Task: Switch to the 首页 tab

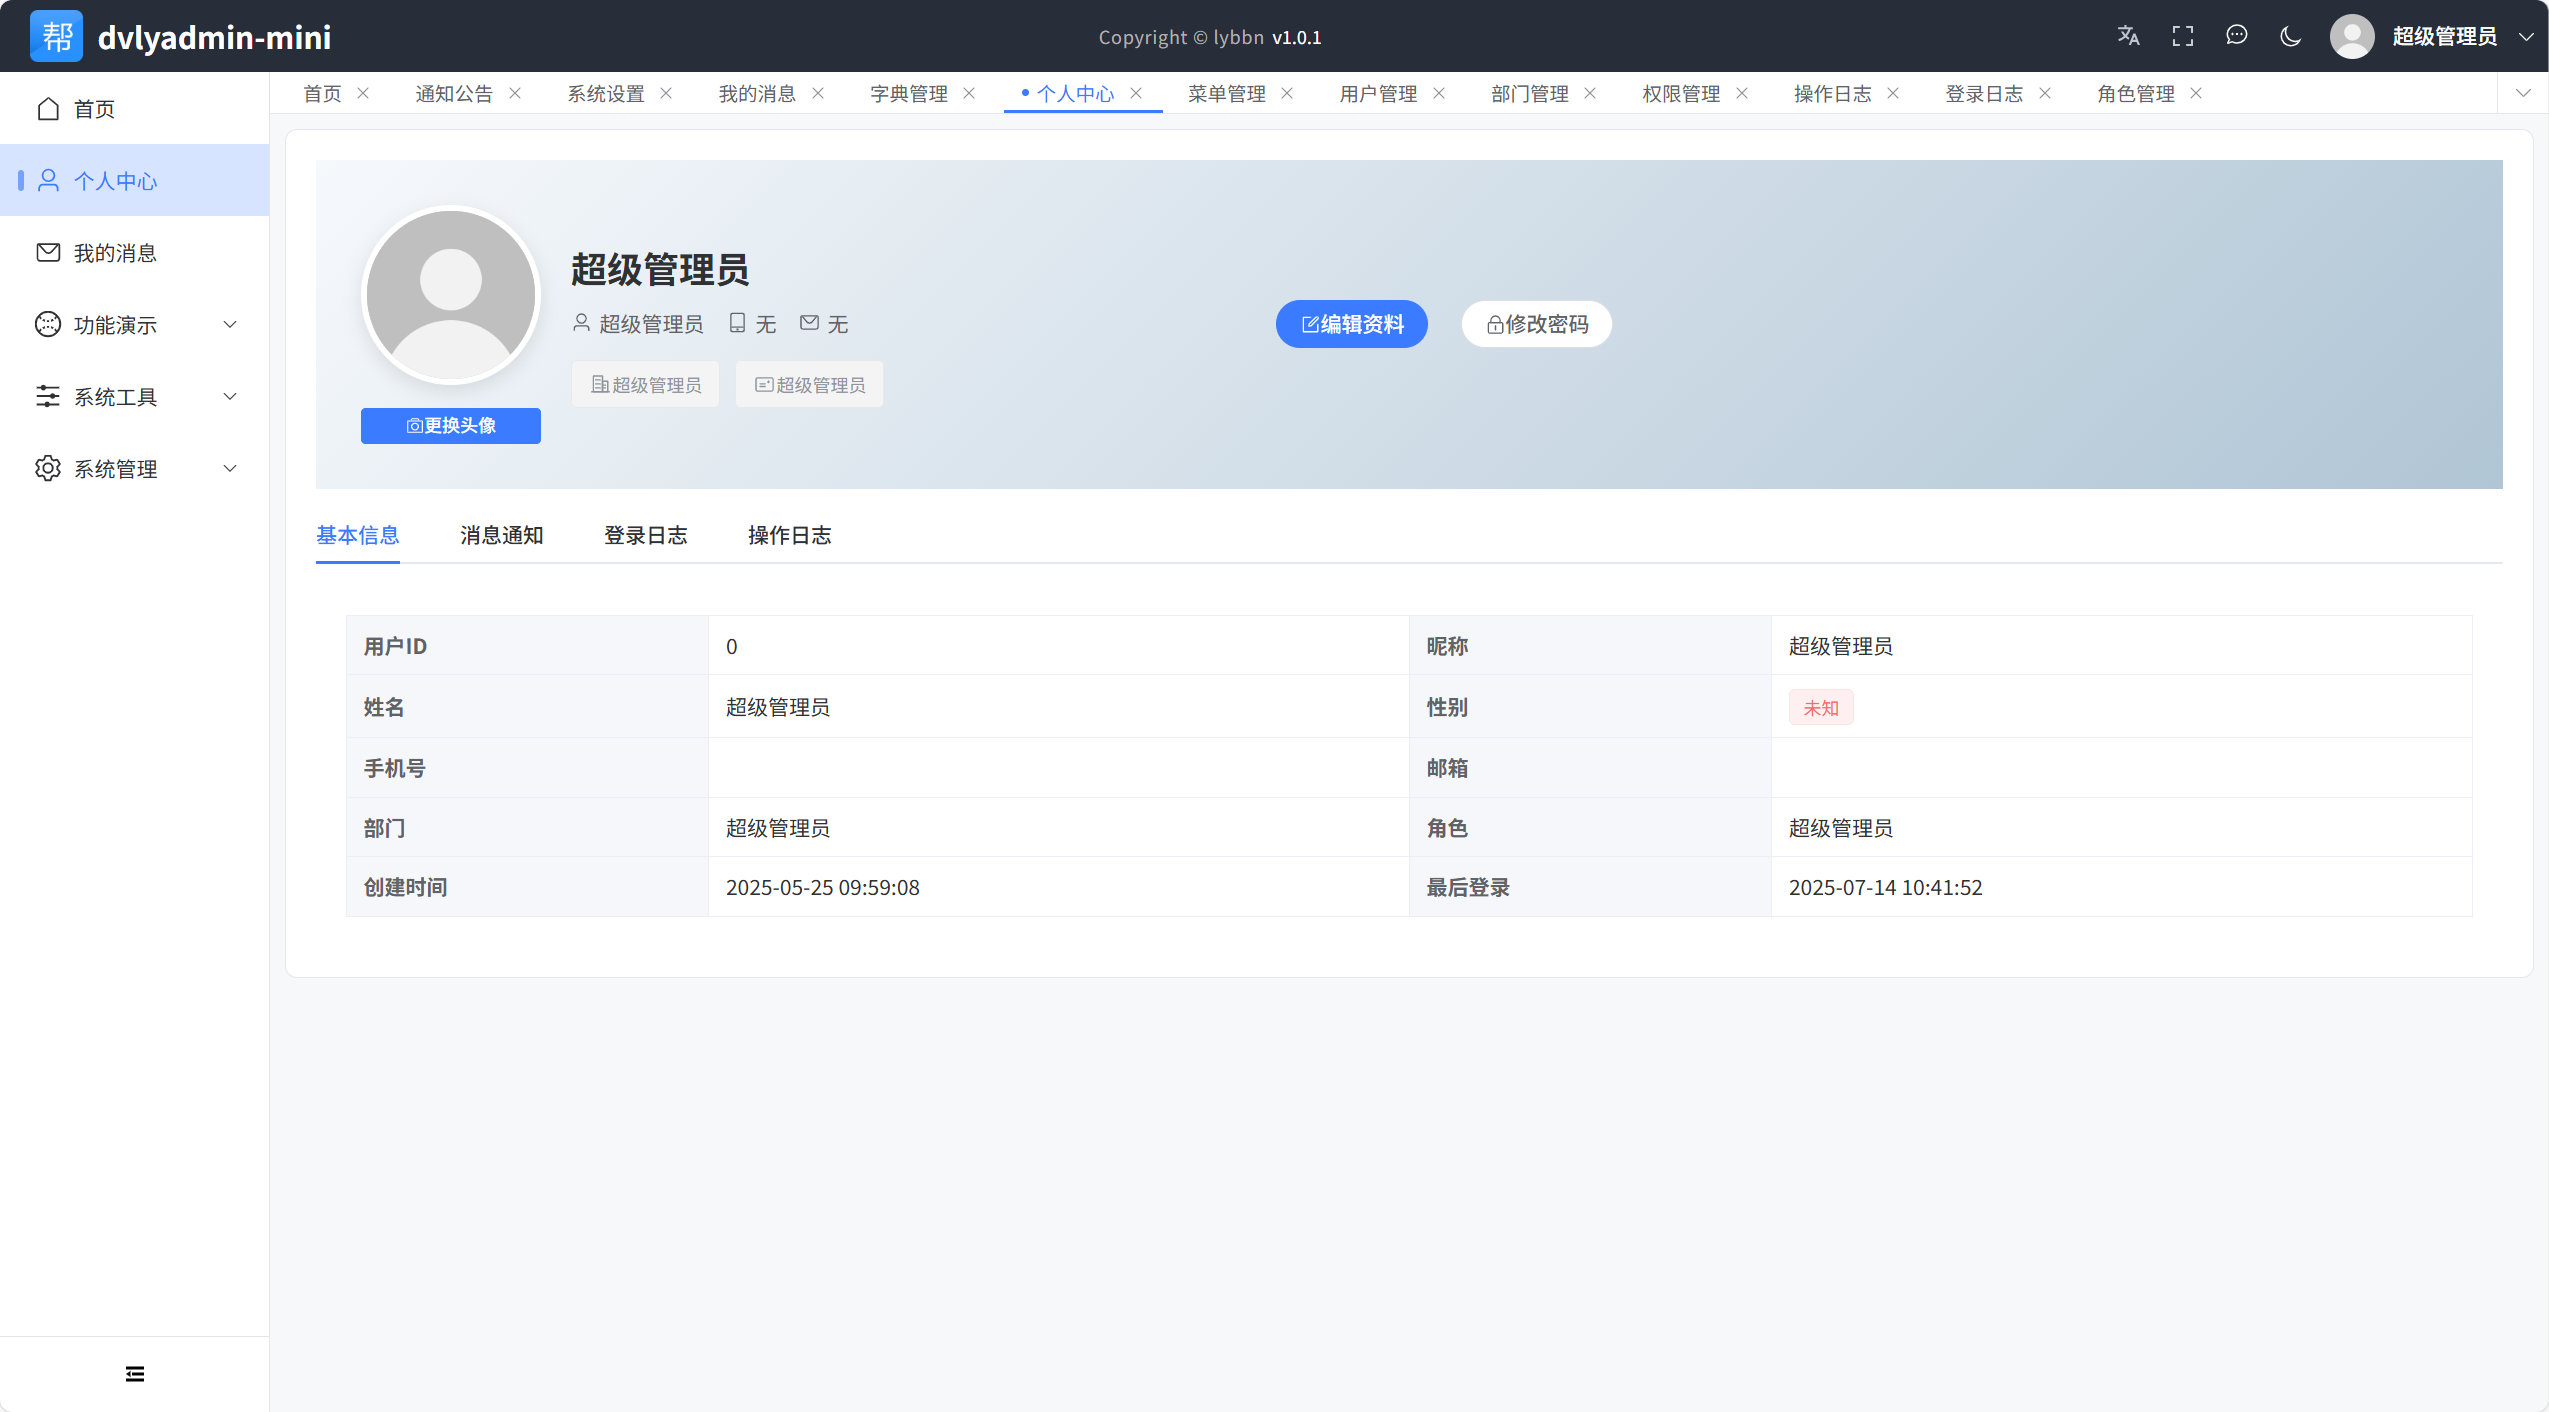Action: coord(322,93)
